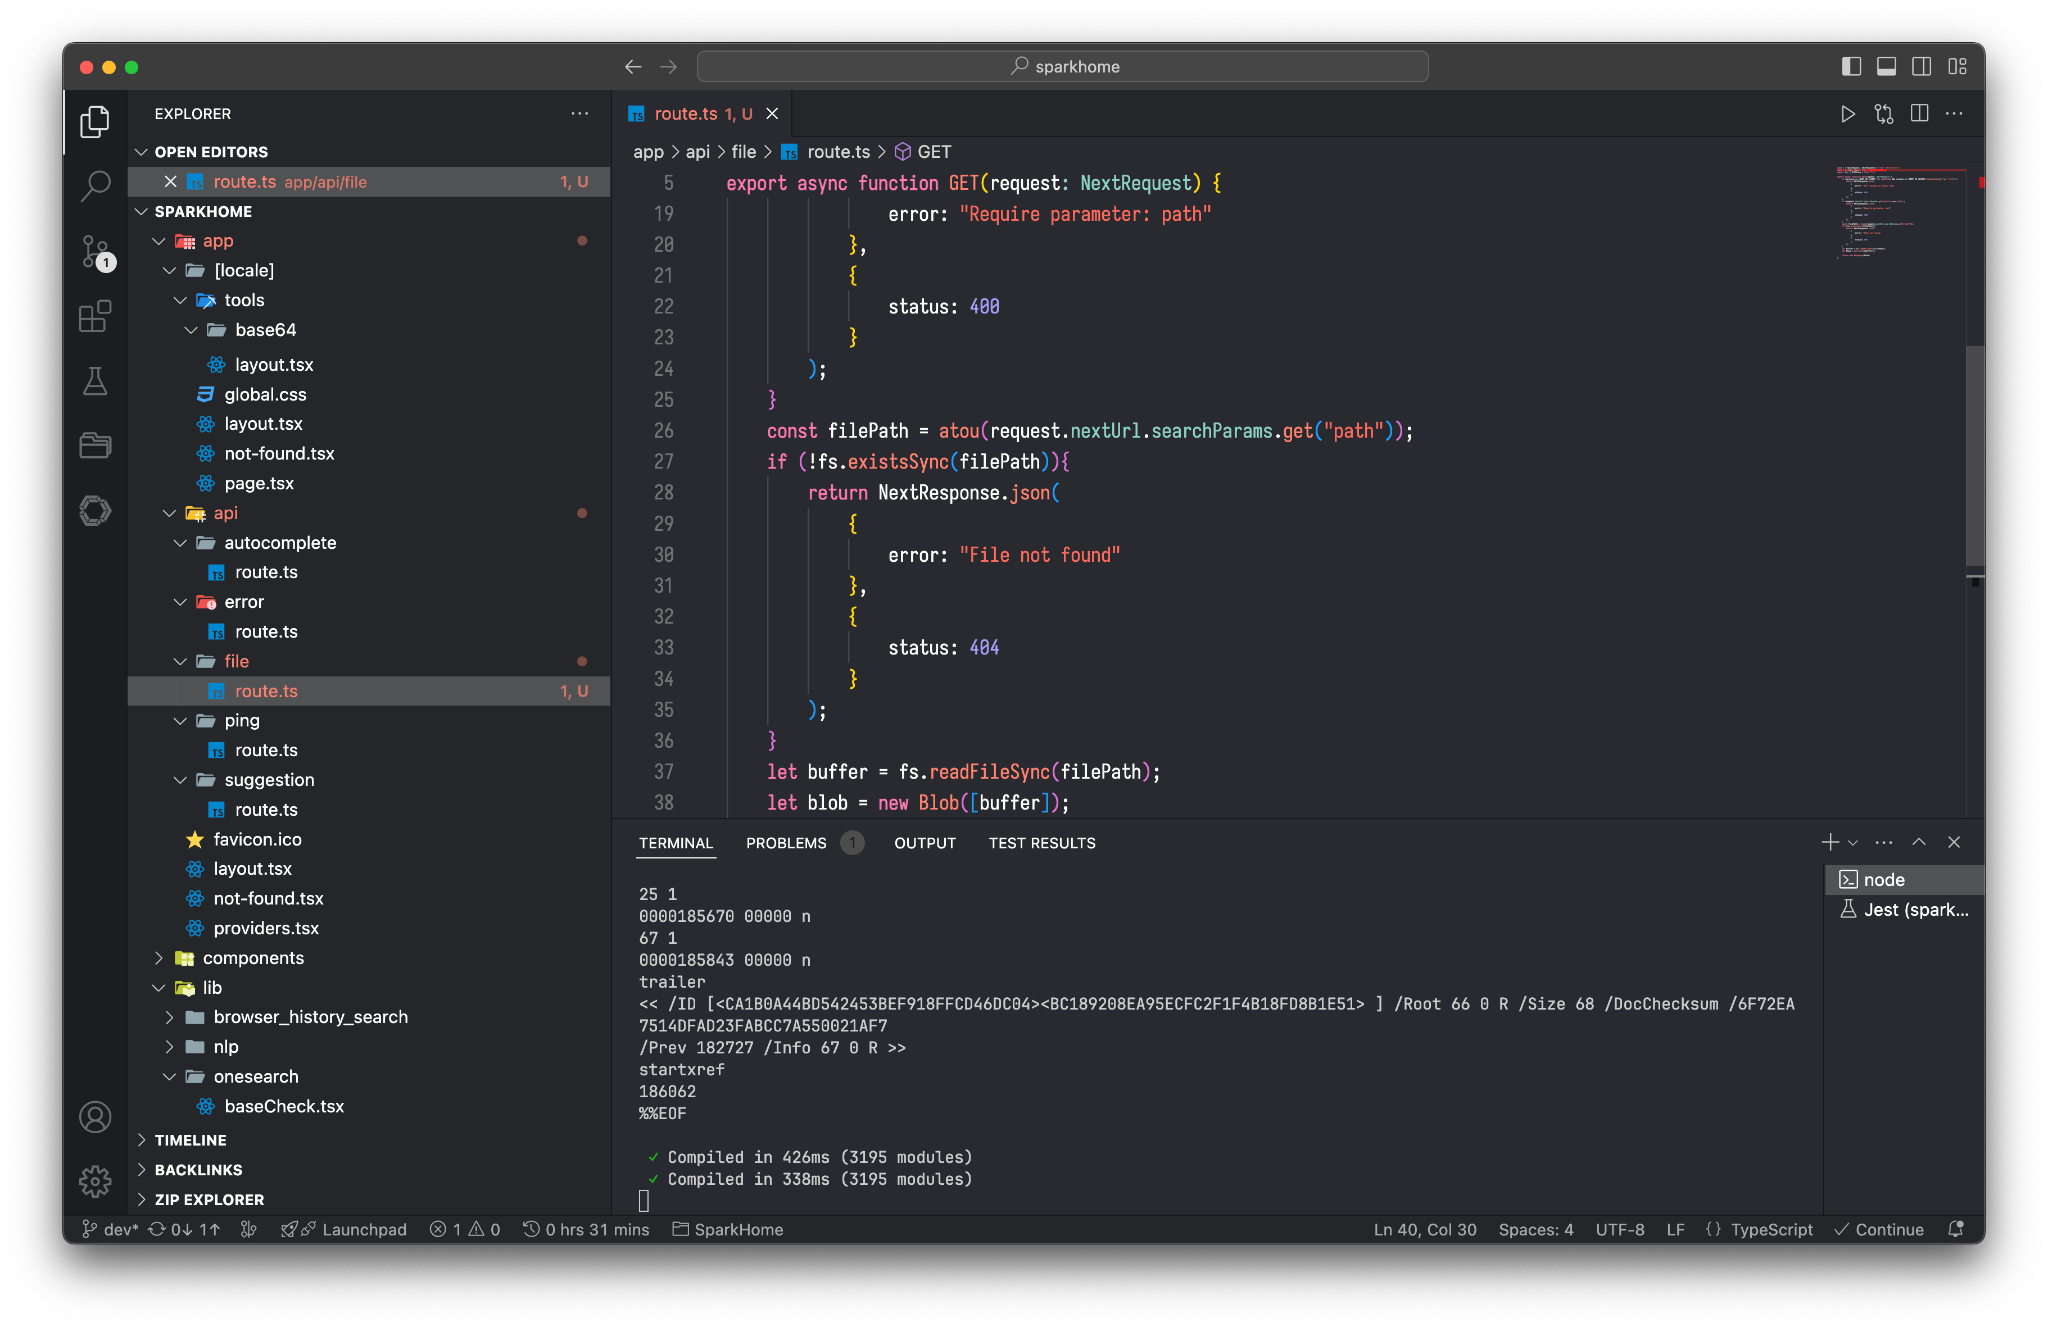Run the current file with the play icon

tap(1847, 113)
